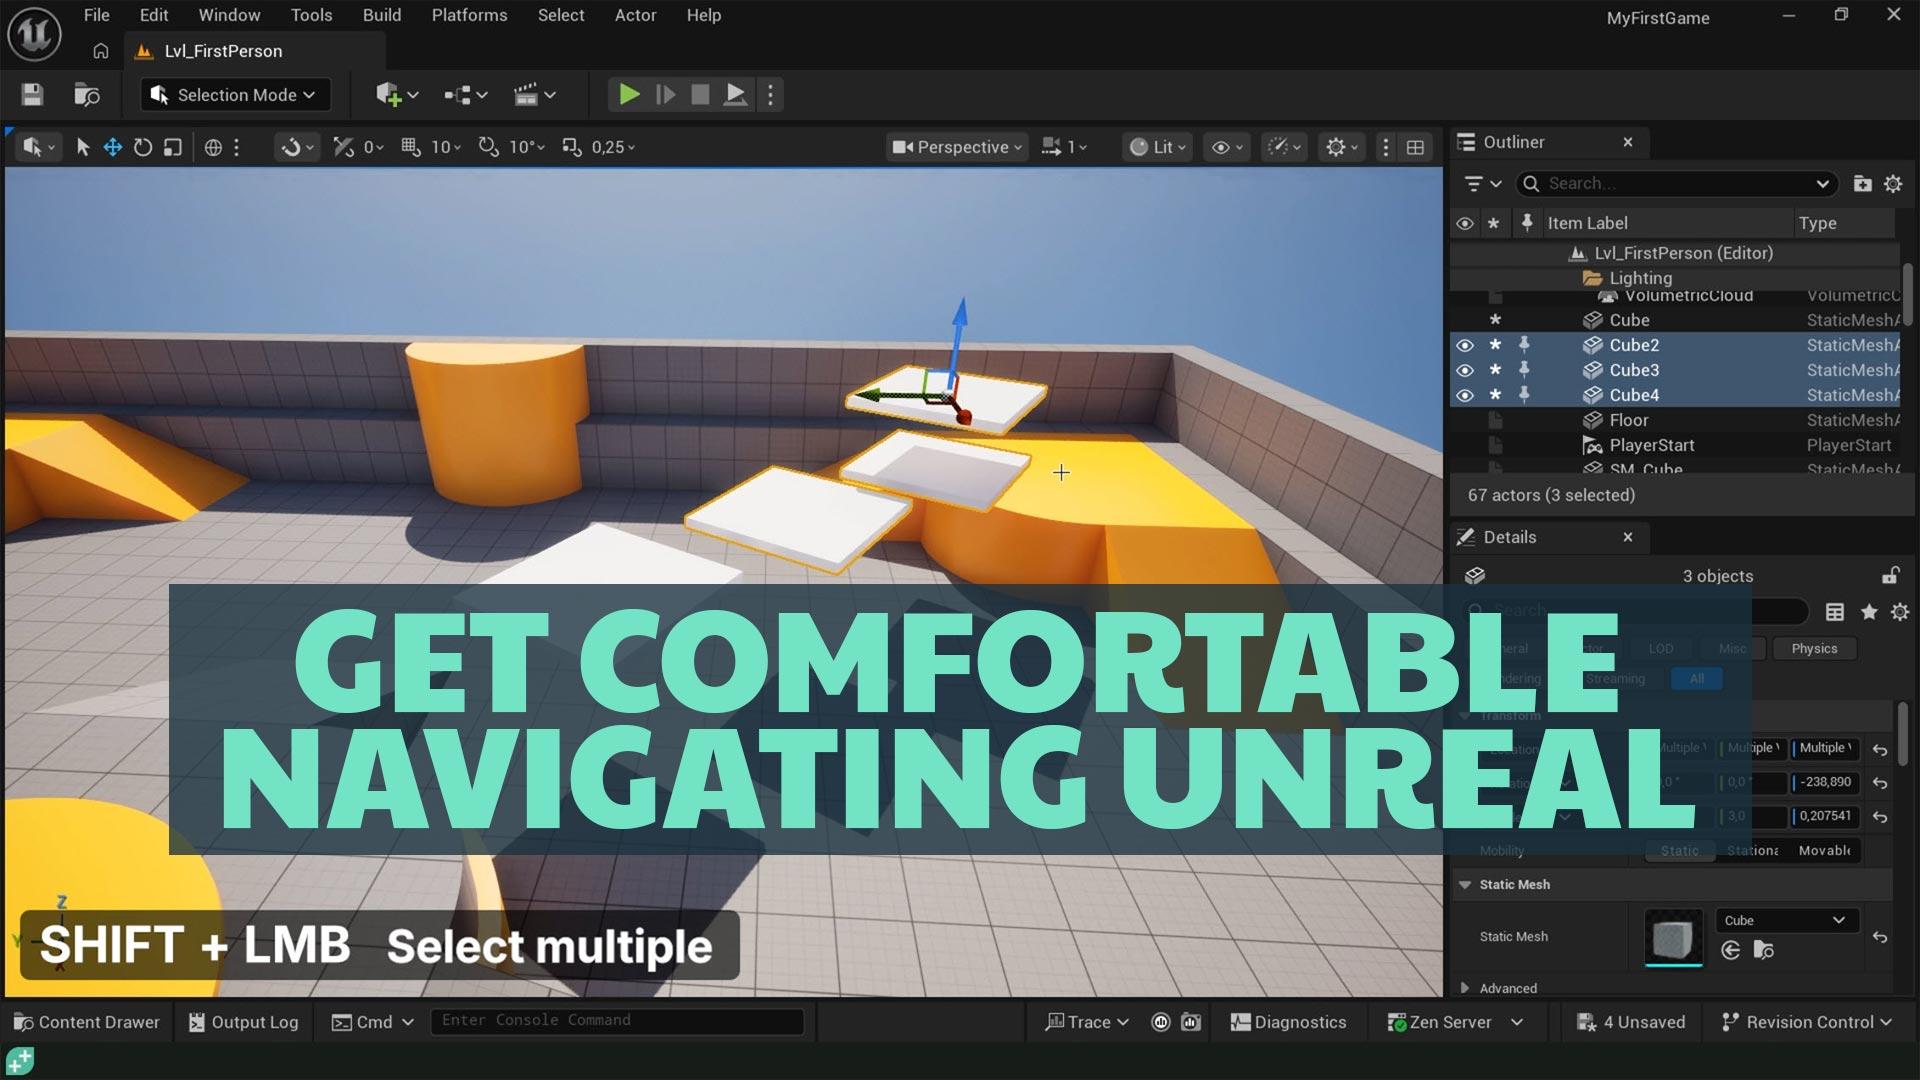This screenshot has height=1080, width=1920.
Task: Open the viewport Show eye menu
Action: click(1227, 147)
